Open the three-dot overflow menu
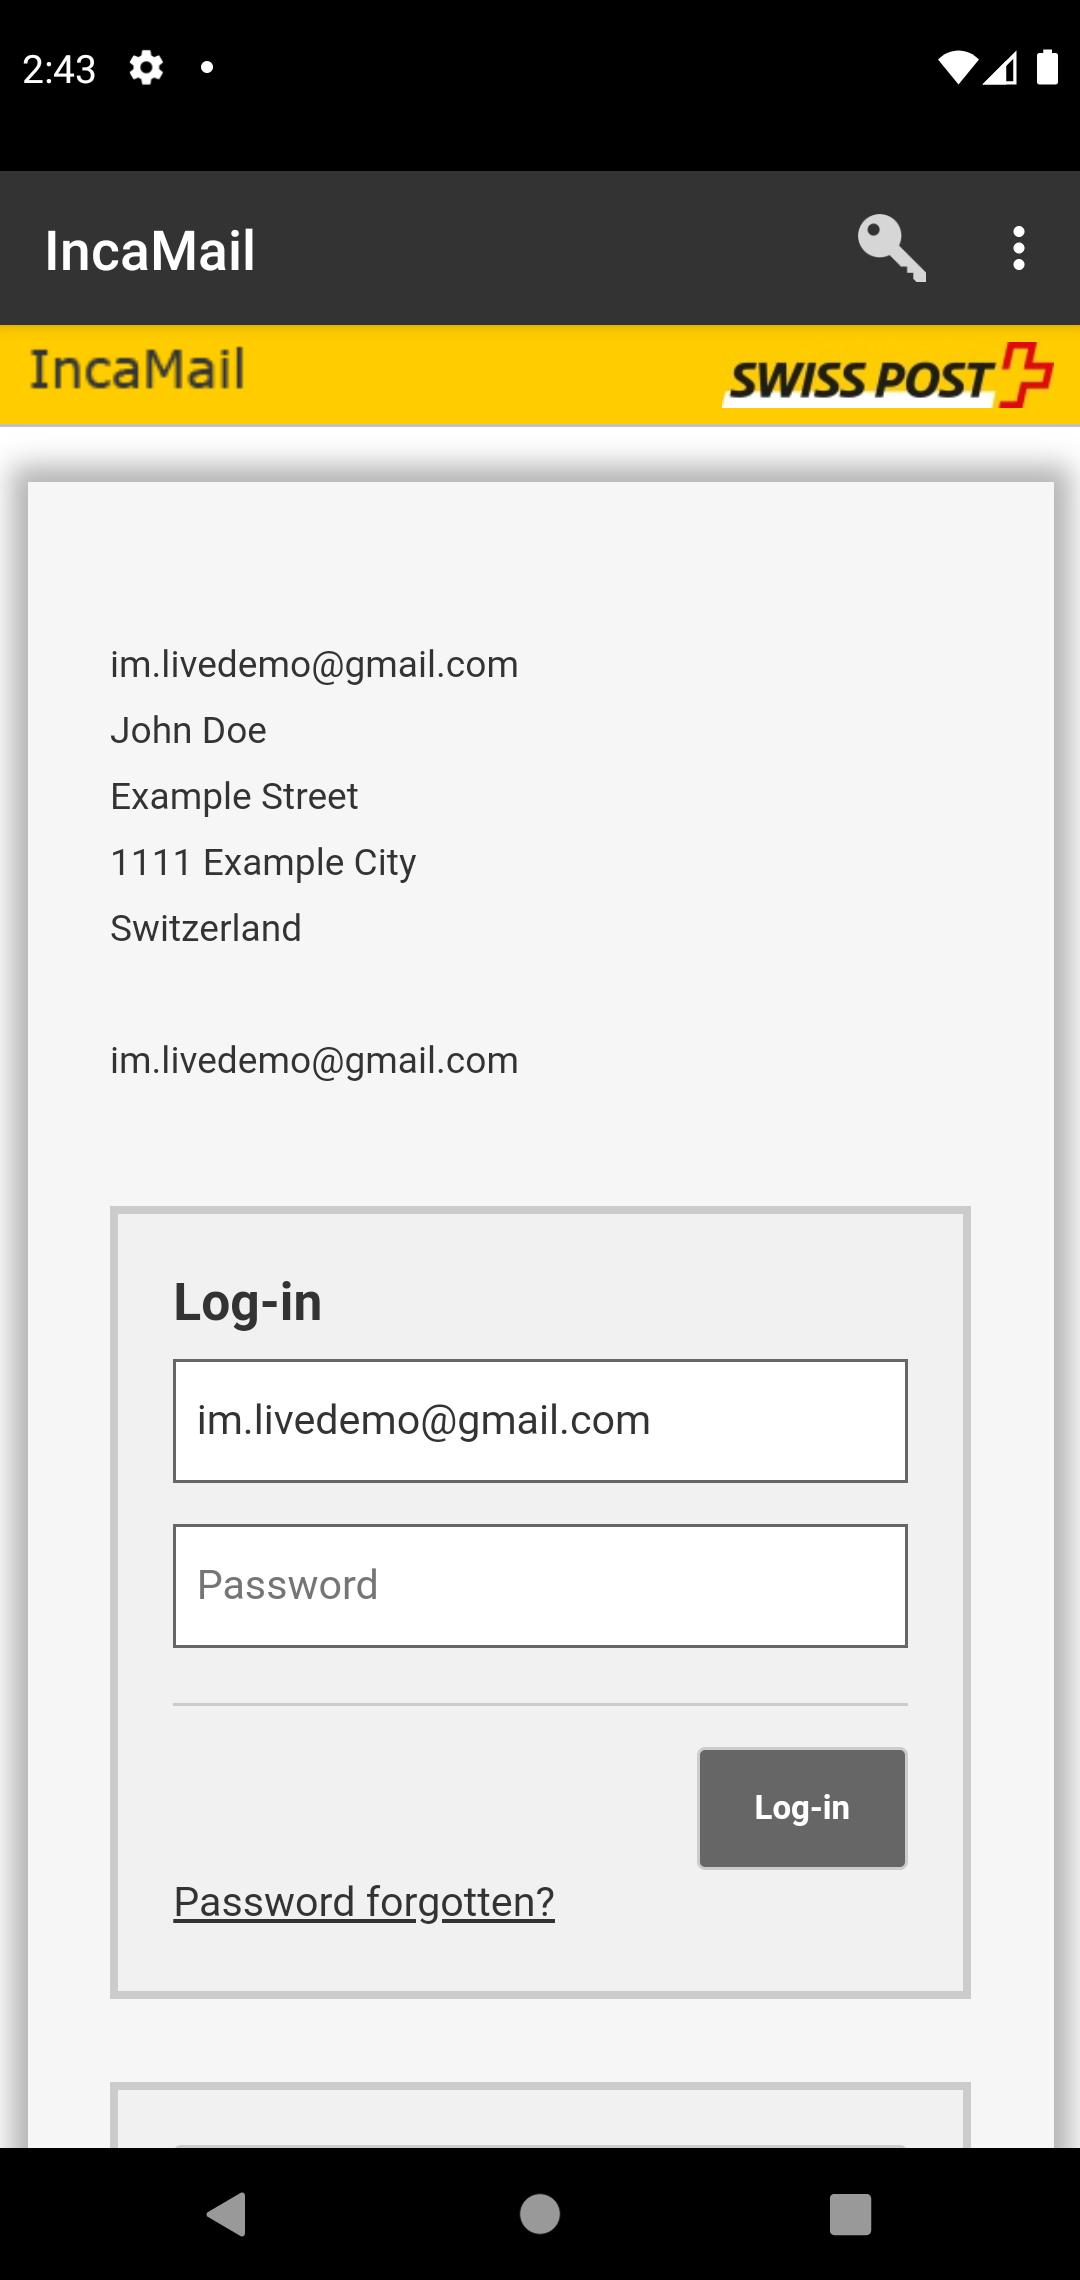This screenshot has height=2280, width=1080. pyautogui.click(x=1018, y=248)
